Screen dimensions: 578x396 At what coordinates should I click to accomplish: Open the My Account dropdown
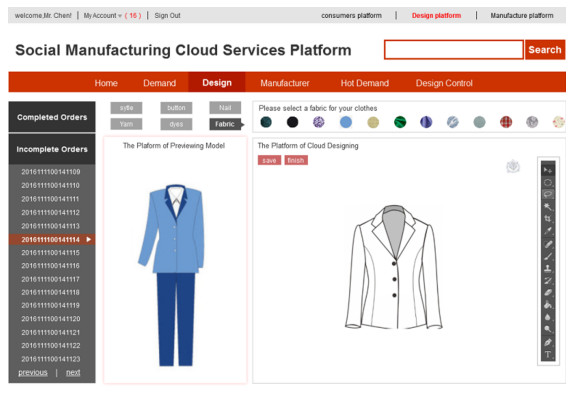coord(102,15)
